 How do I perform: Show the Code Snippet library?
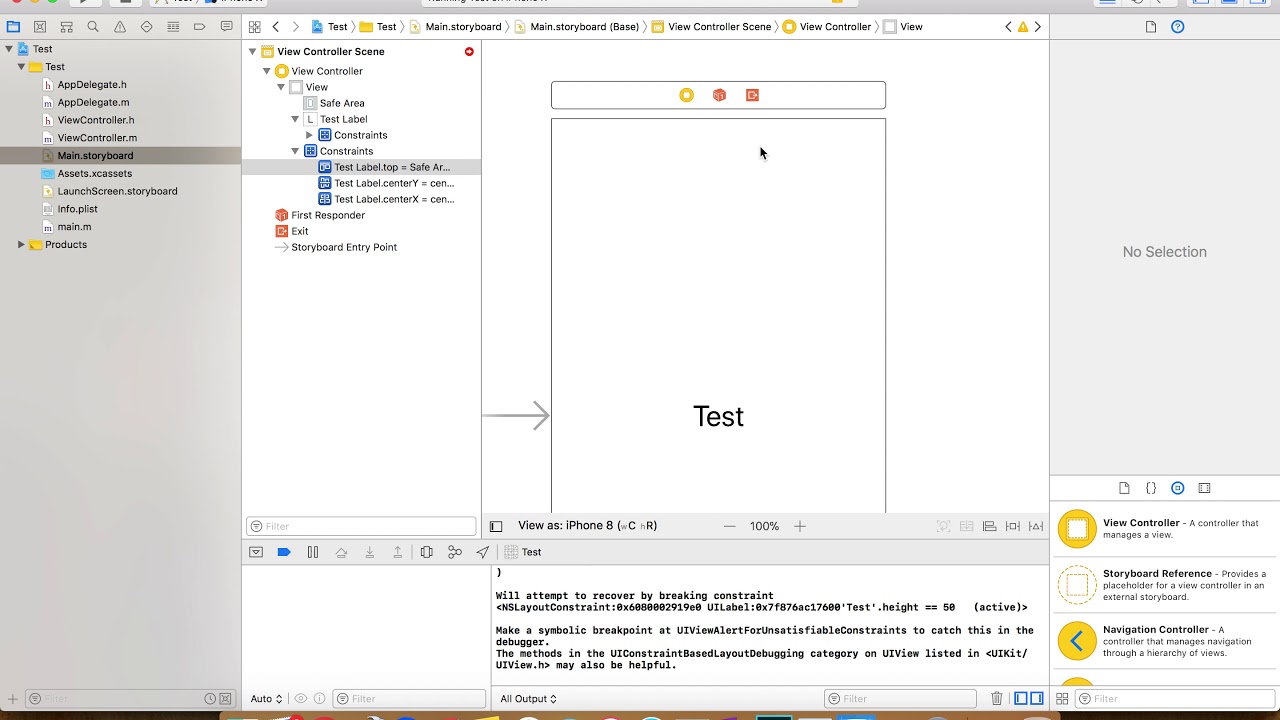tap(1151, 488)
